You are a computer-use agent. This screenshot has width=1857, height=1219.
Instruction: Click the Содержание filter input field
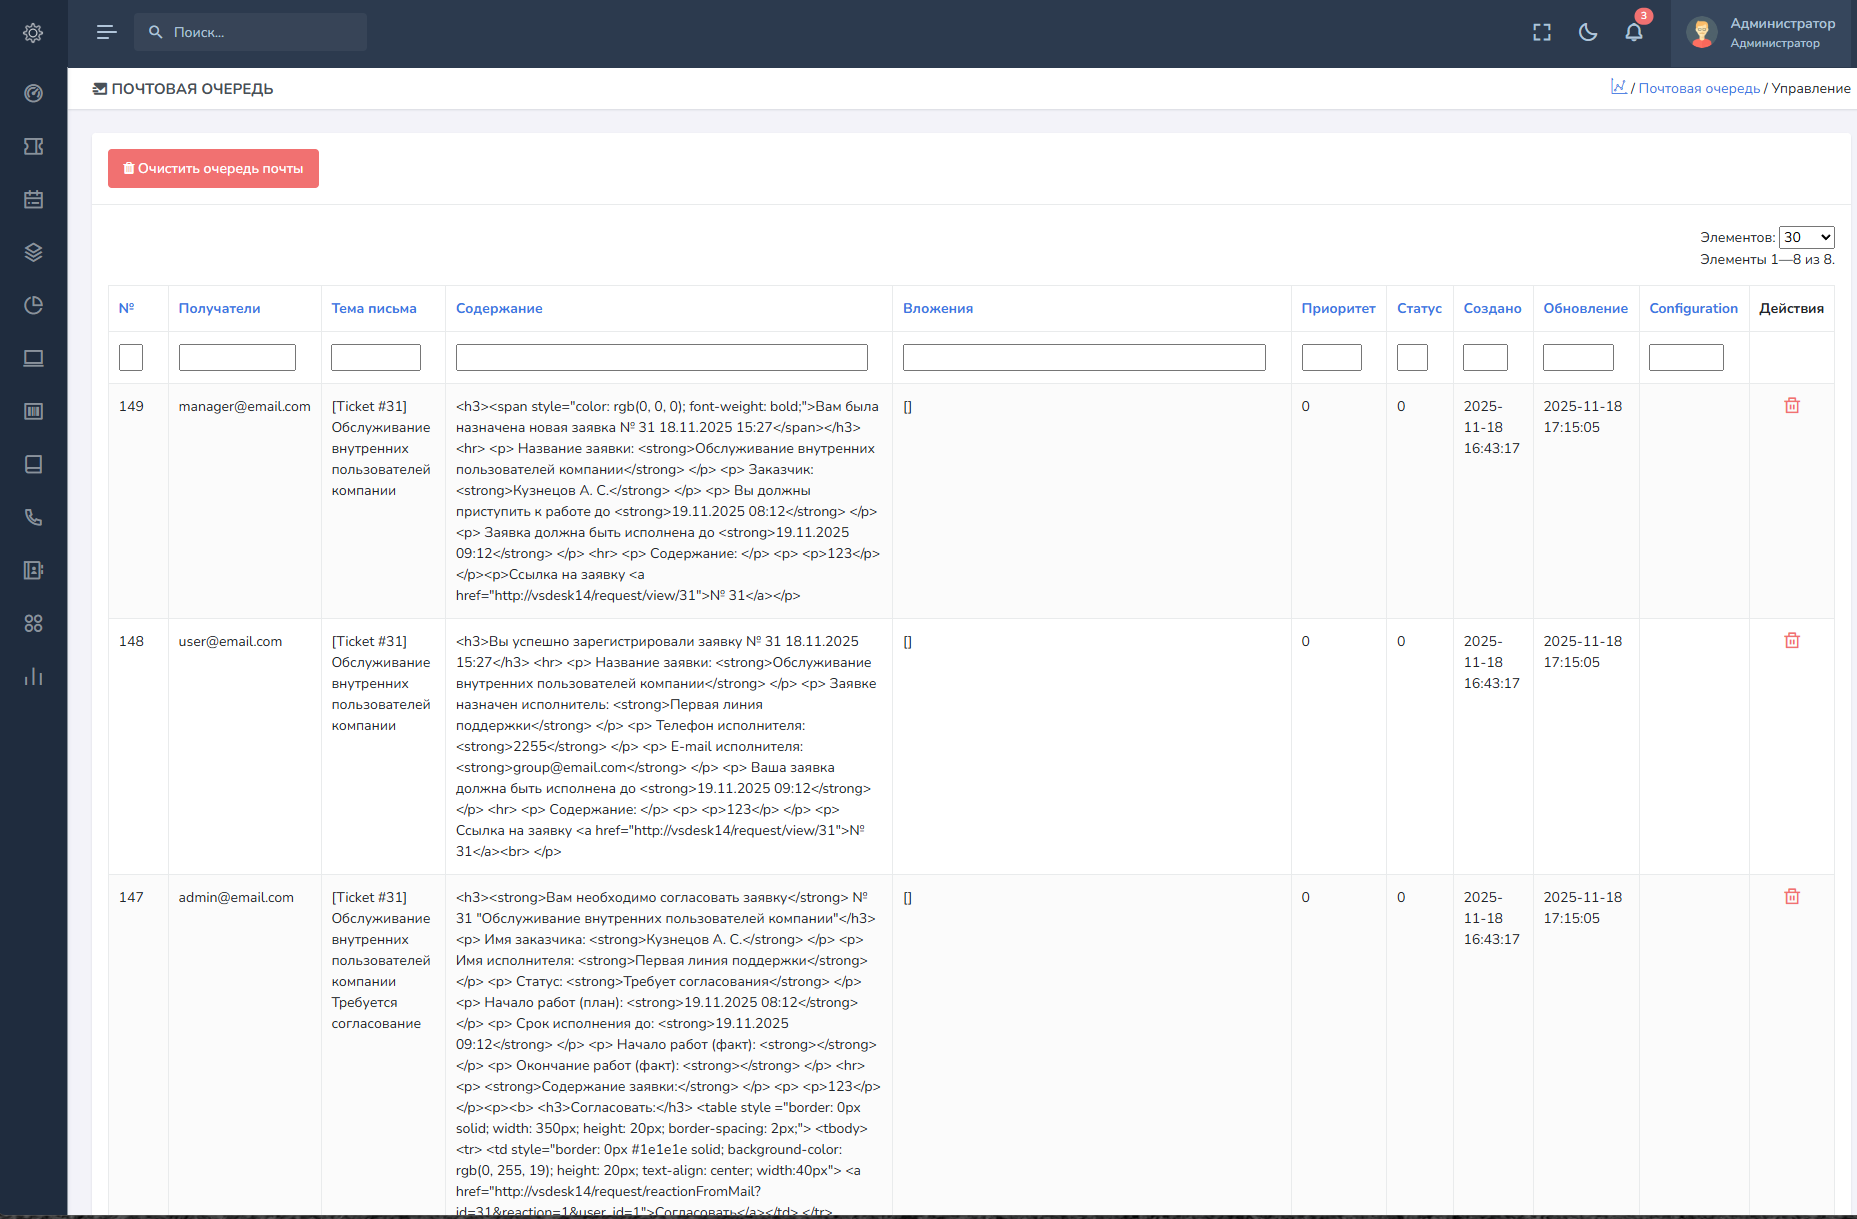tap(661, 357)
